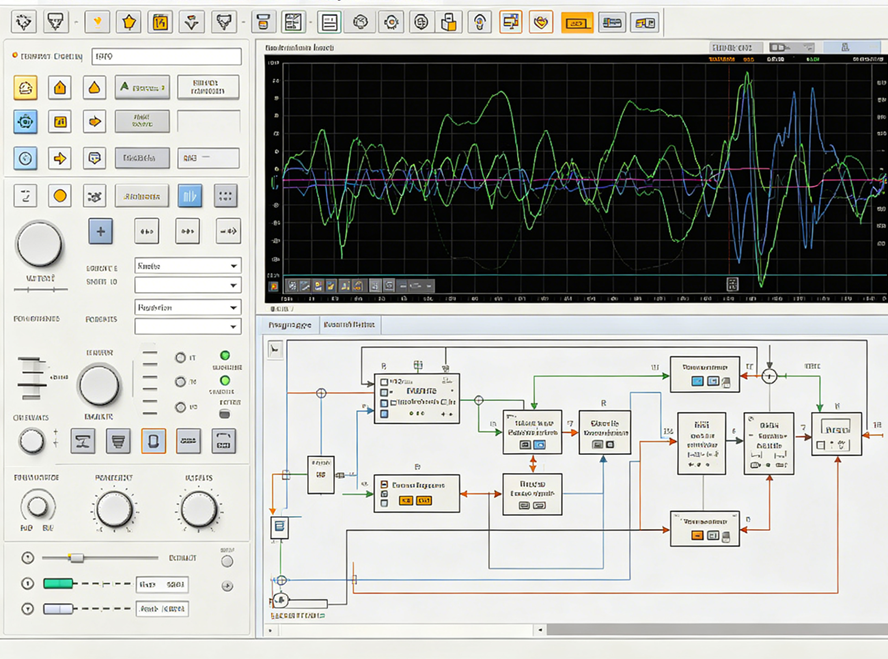Select the leftmost grey tab in the scope header
888x659 pixels.
click(x=735, y=48)
